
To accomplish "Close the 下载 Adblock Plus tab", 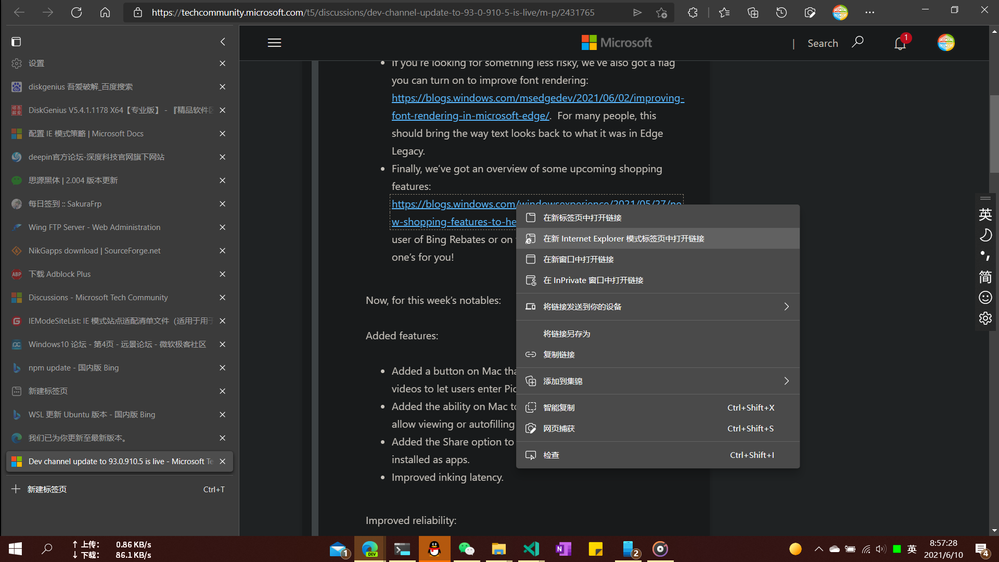I will (222, 274).
